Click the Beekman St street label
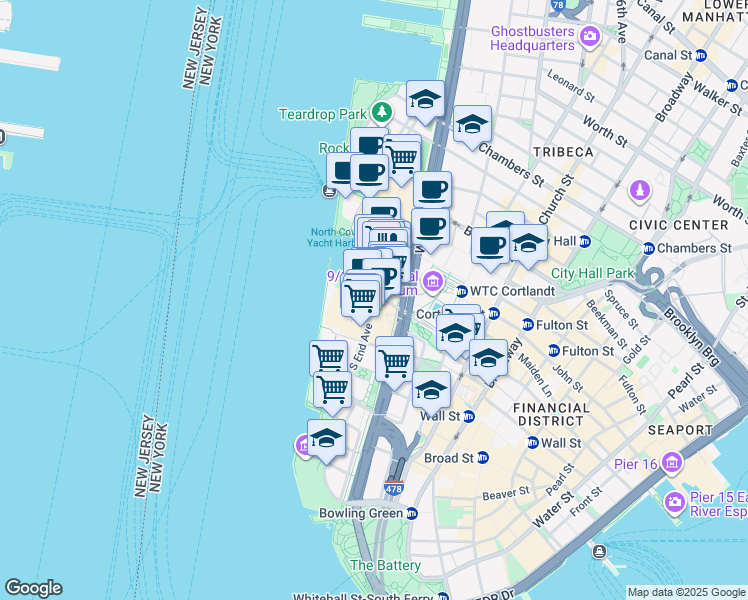 point(606,324)
